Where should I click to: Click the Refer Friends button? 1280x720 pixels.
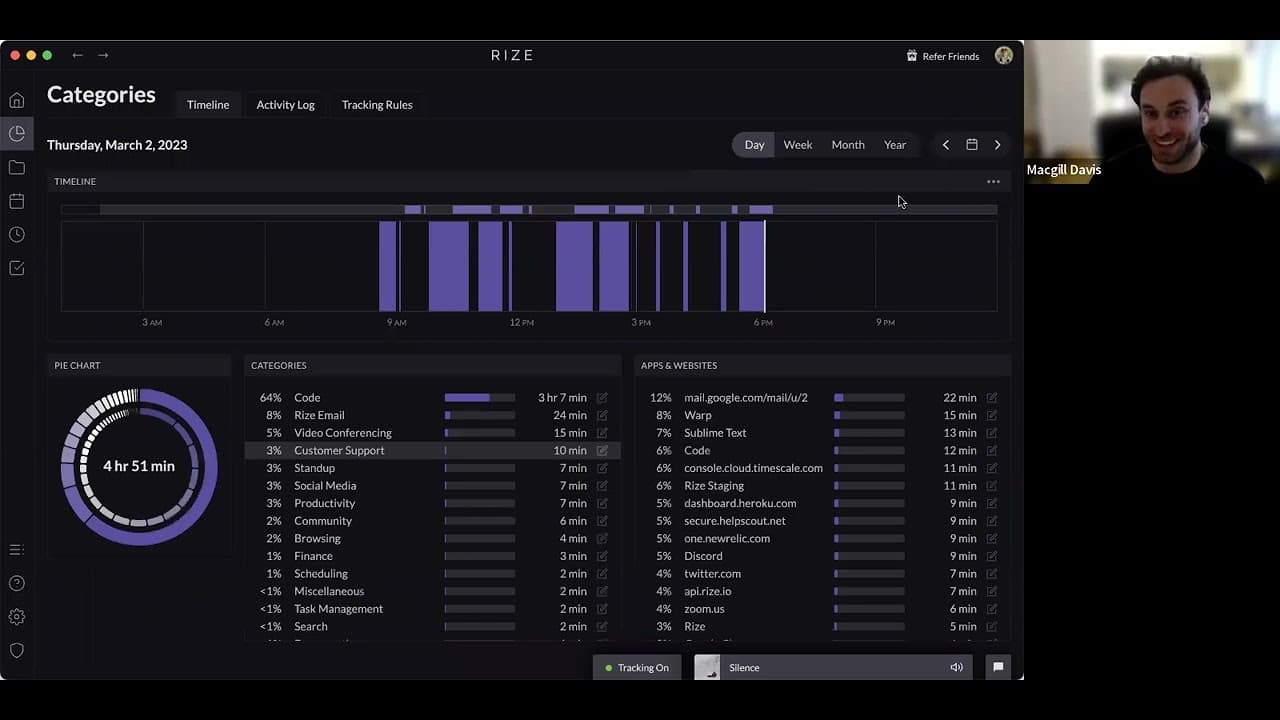coord(942,56)
